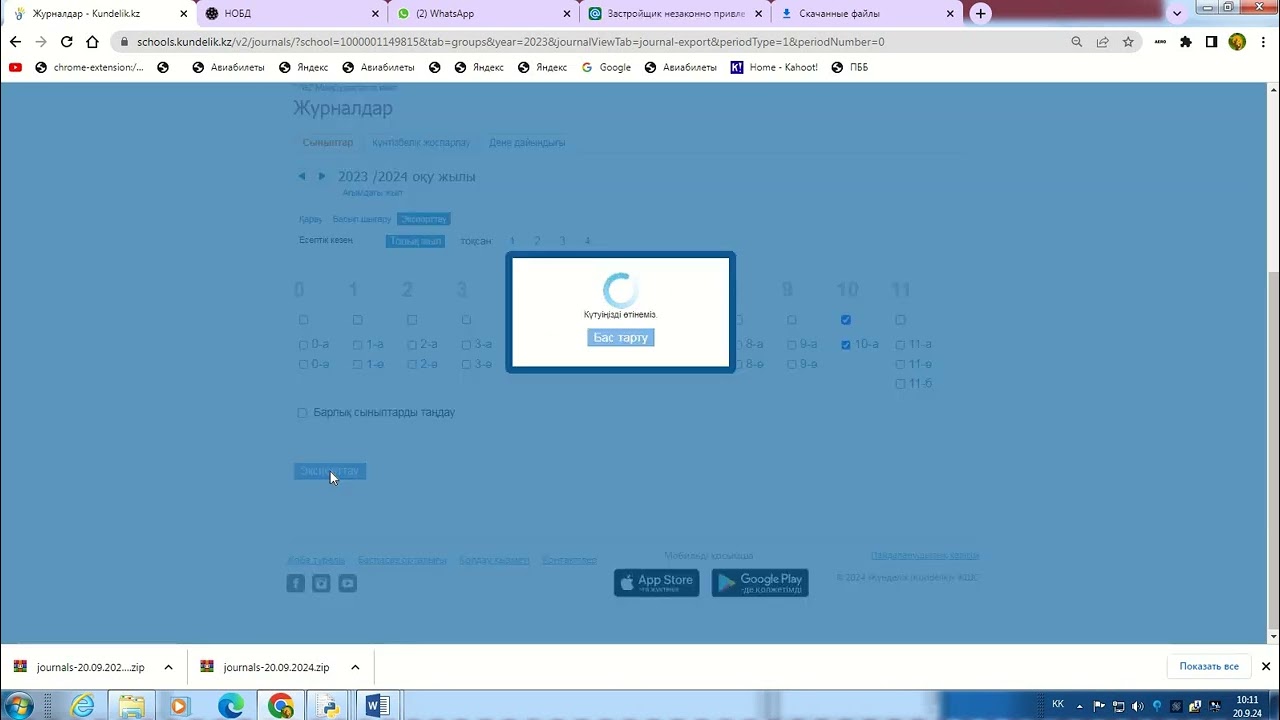Check the 9-а class checkbox

coord(792,345)
